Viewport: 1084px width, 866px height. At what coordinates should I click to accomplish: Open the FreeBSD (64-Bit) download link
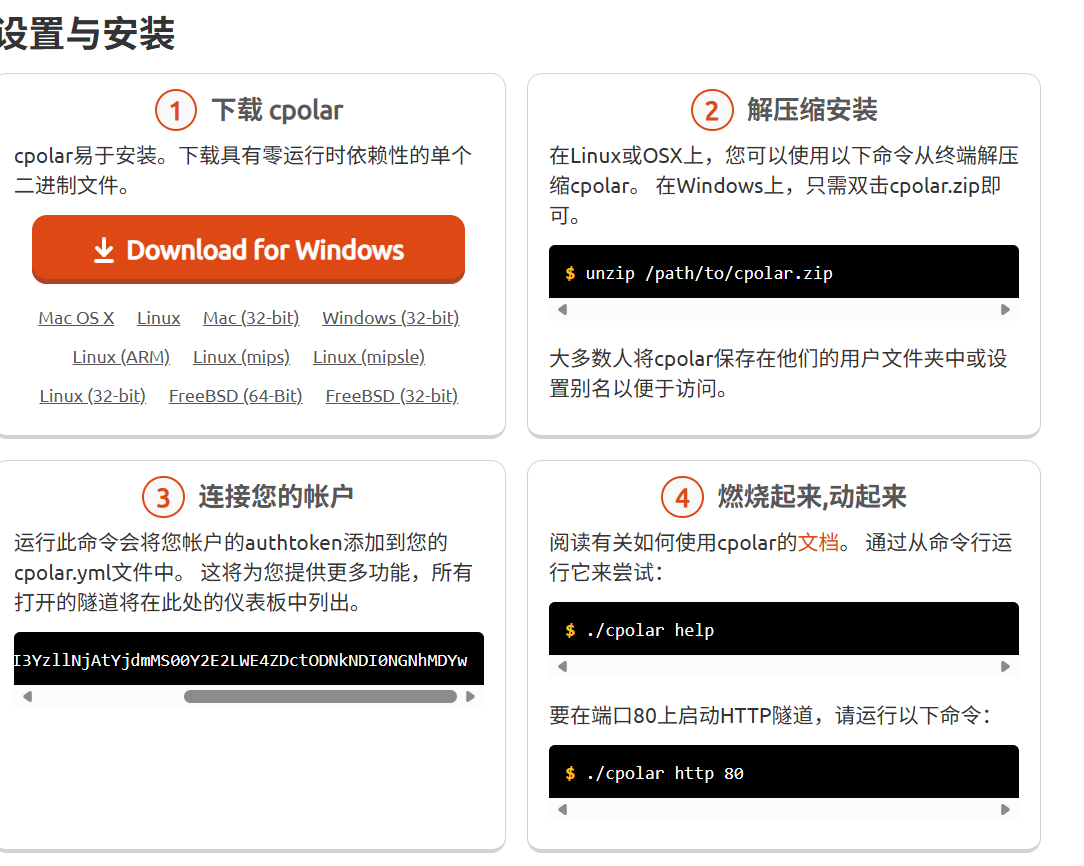(236, 396)
